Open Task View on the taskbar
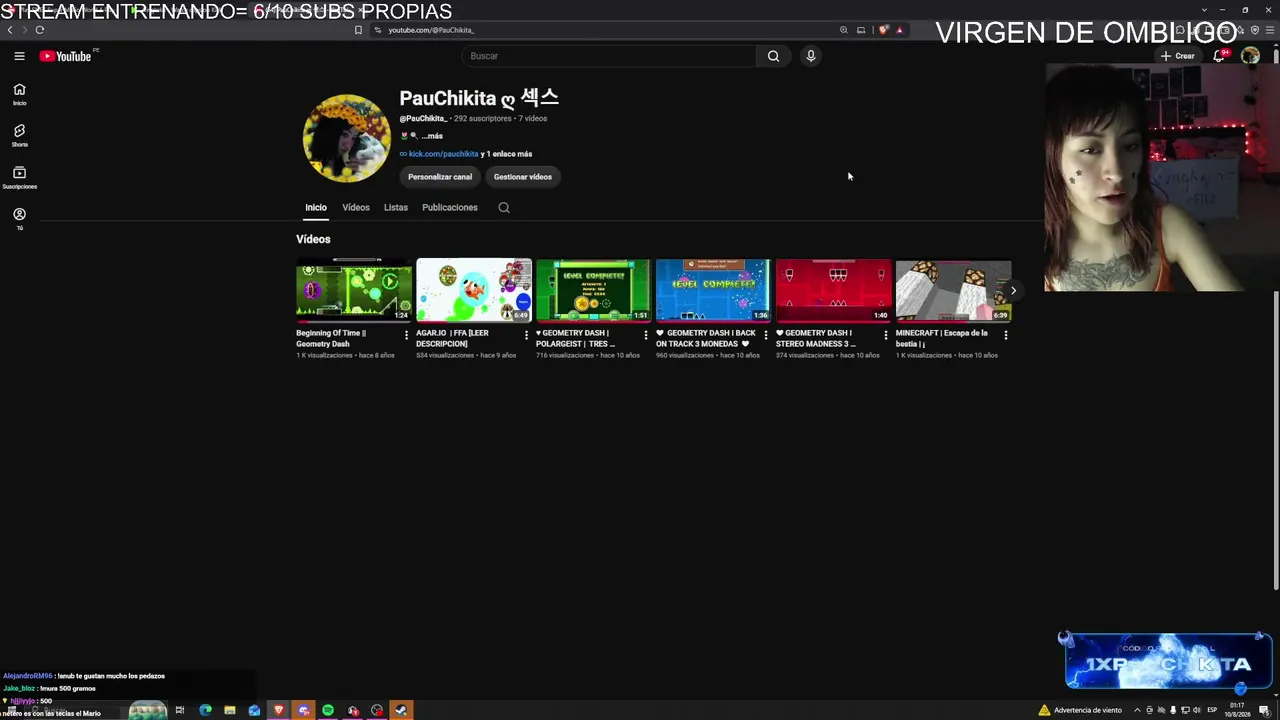This screenshot has width=1280, height=720. tap(180, 710)
